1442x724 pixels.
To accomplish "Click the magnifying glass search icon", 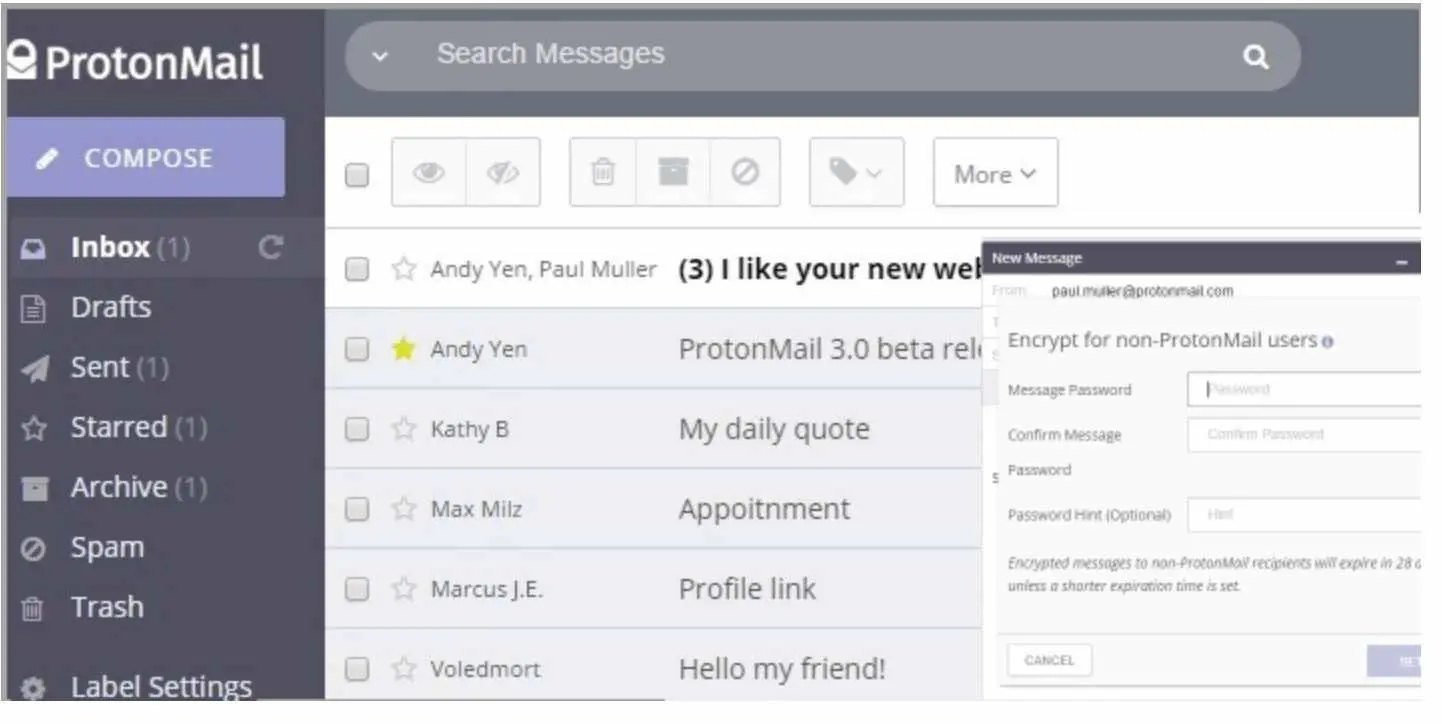I will point(1255,56).
